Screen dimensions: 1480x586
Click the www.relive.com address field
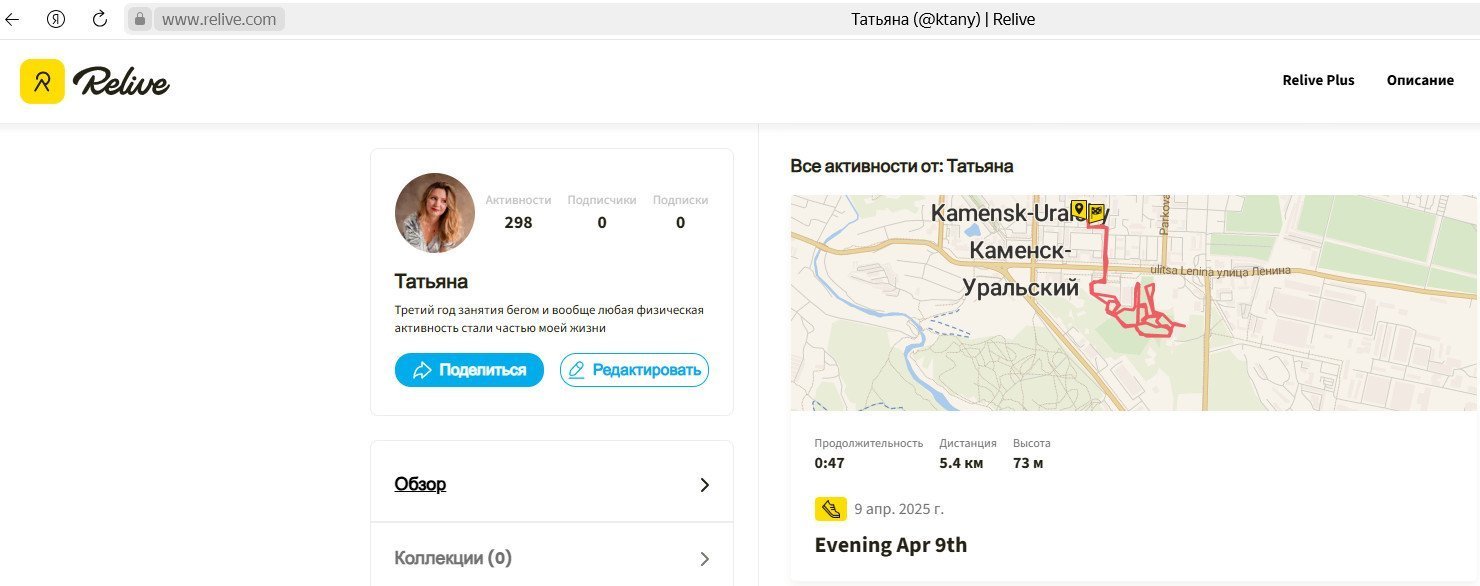219,19
